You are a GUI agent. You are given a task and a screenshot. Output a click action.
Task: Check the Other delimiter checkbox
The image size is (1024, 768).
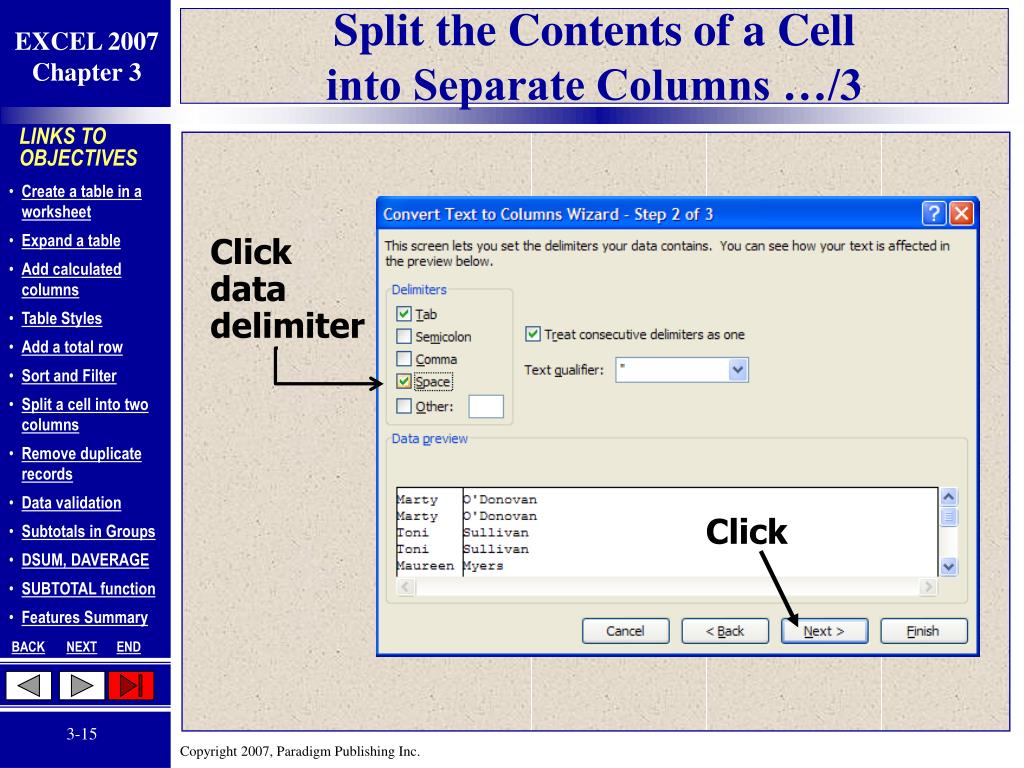404,406
